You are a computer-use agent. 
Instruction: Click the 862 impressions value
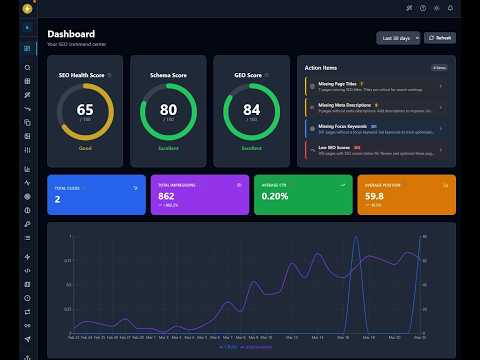pos(166,196)
